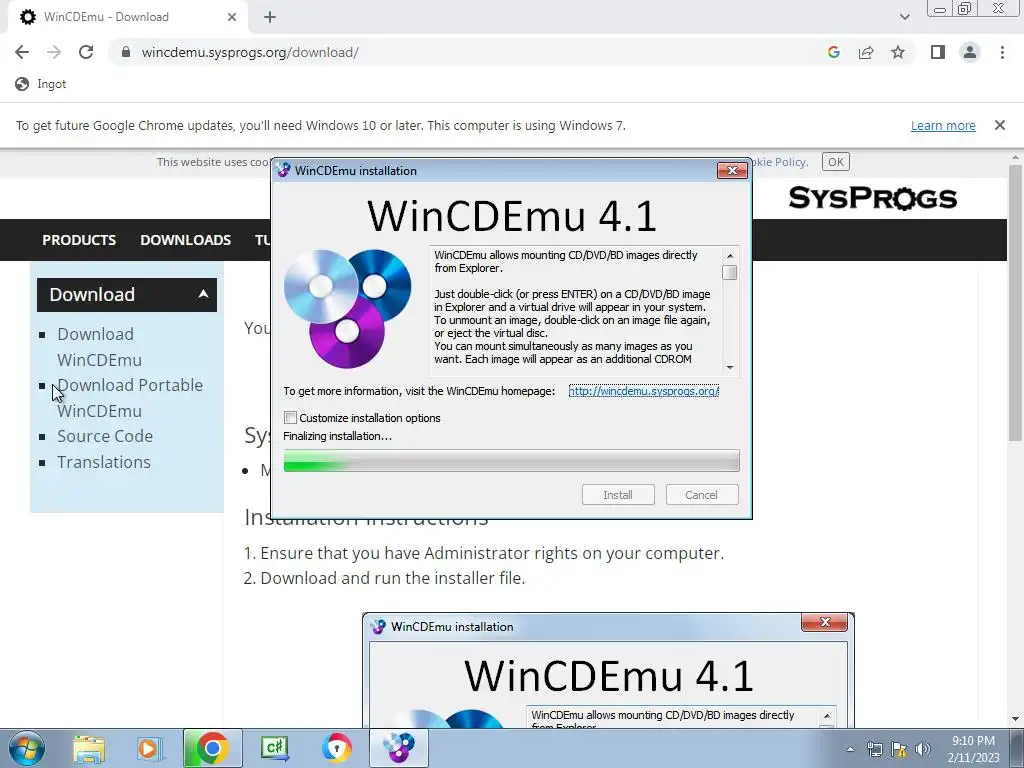The height and width of the screenshot is (768, 1024).
Task: Open network status tray icon
Action: pyautogui.click(x=874, y=749)
